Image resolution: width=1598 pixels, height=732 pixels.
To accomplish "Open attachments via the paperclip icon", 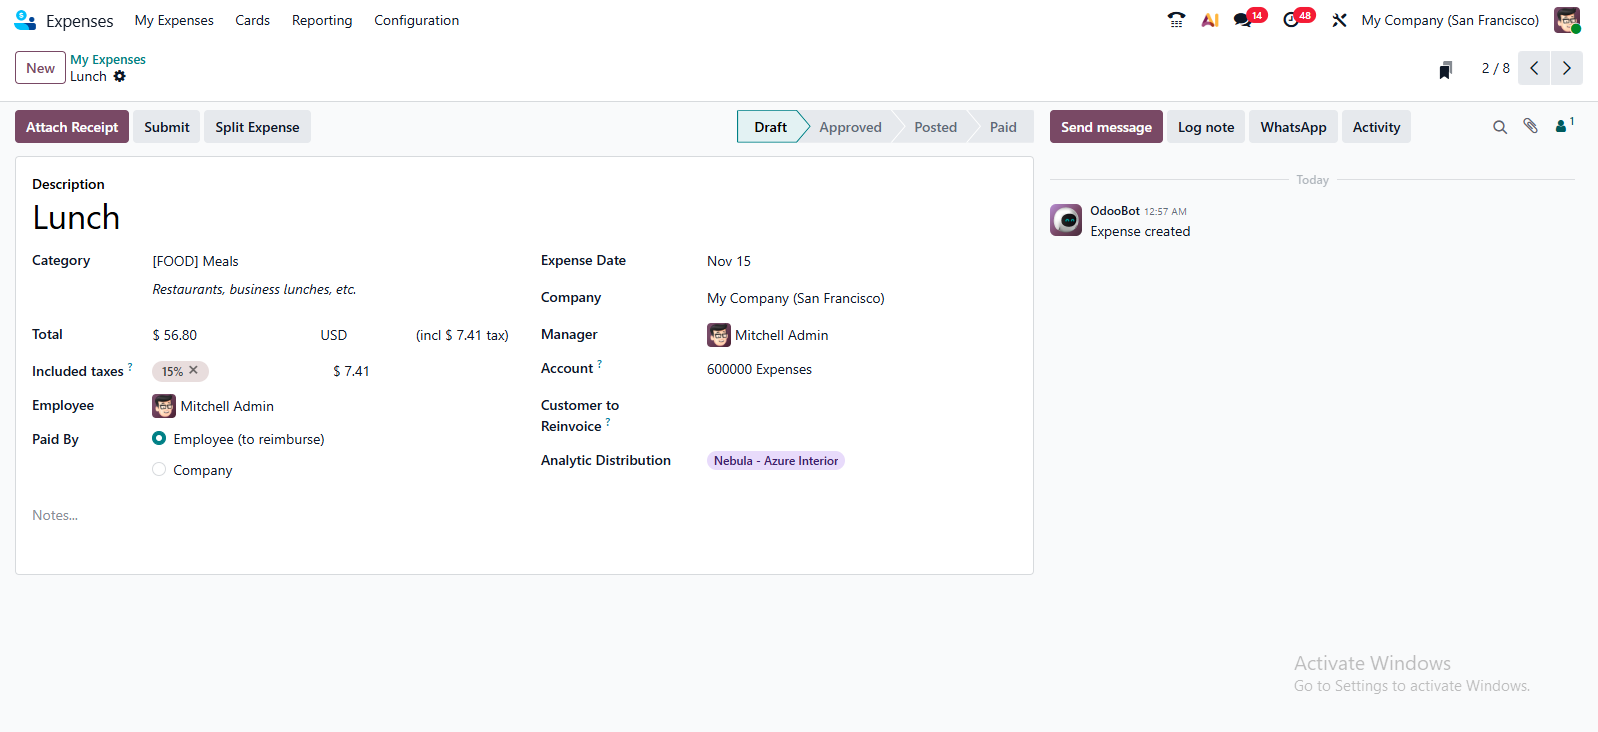I will tap(1530, 126).
